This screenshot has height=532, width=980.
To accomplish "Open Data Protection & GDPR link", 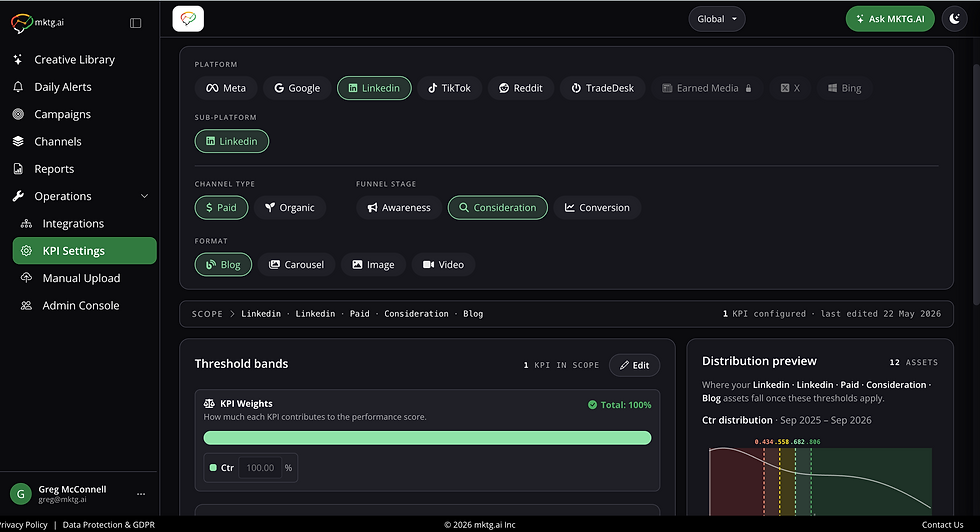I will click(x=109, y=525).
